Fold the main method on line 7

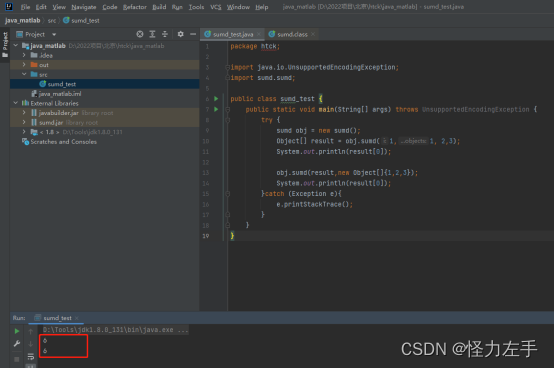coord(228,109)
